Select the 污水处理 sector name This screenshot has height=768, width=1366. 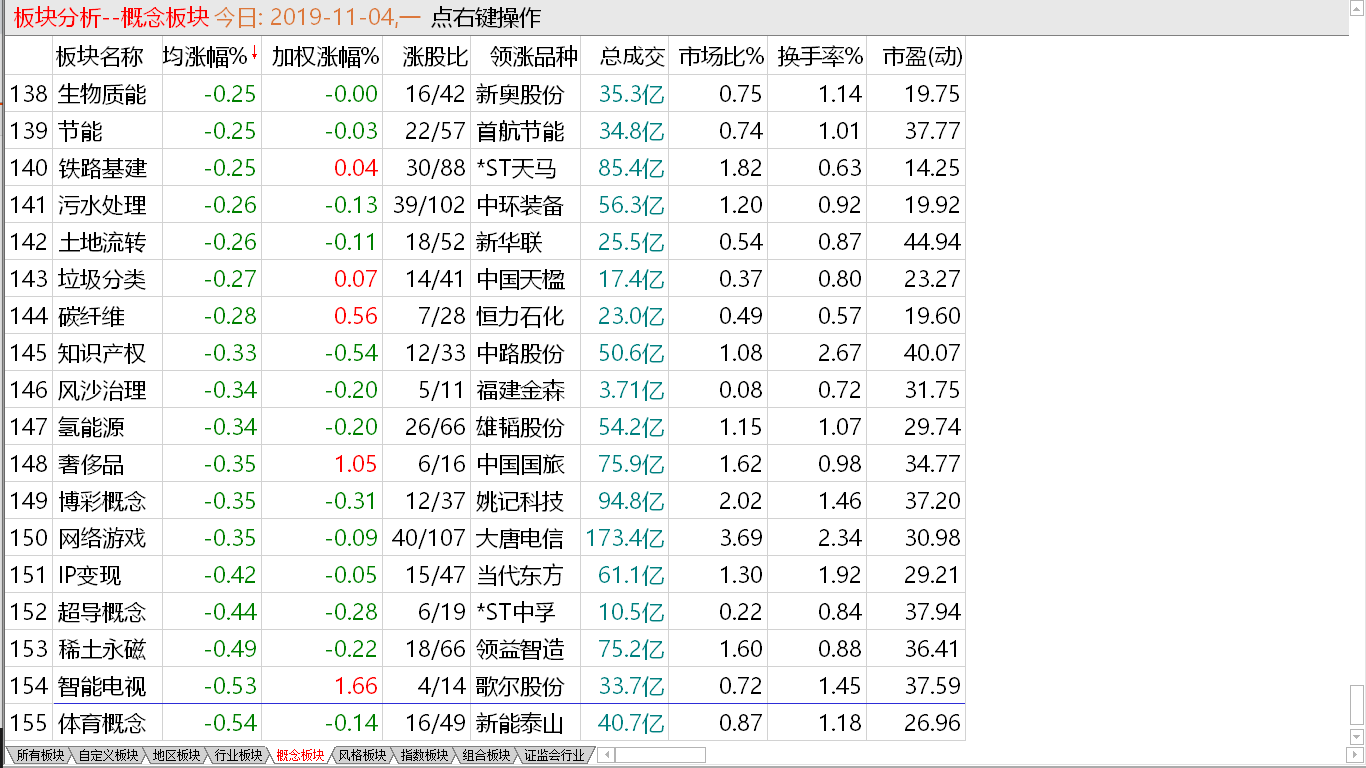pos(102,205)
